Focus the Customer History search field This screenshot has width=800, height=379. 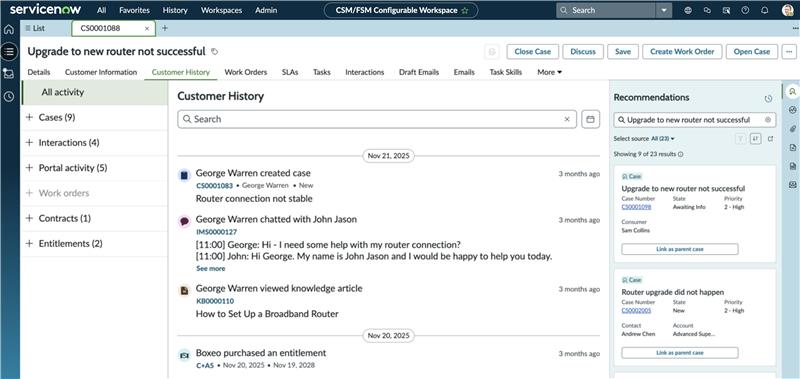(377, 119)
